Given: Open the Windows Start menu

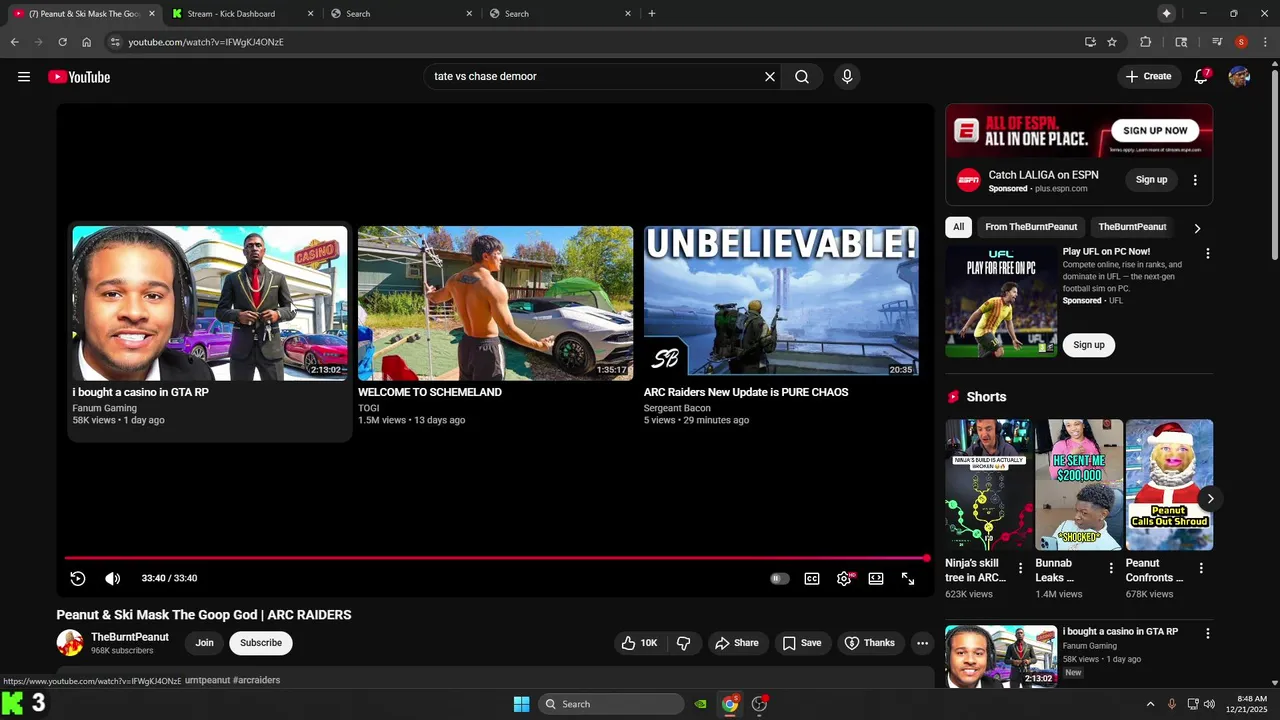Looking at the screenshot, I should (521, 704).
